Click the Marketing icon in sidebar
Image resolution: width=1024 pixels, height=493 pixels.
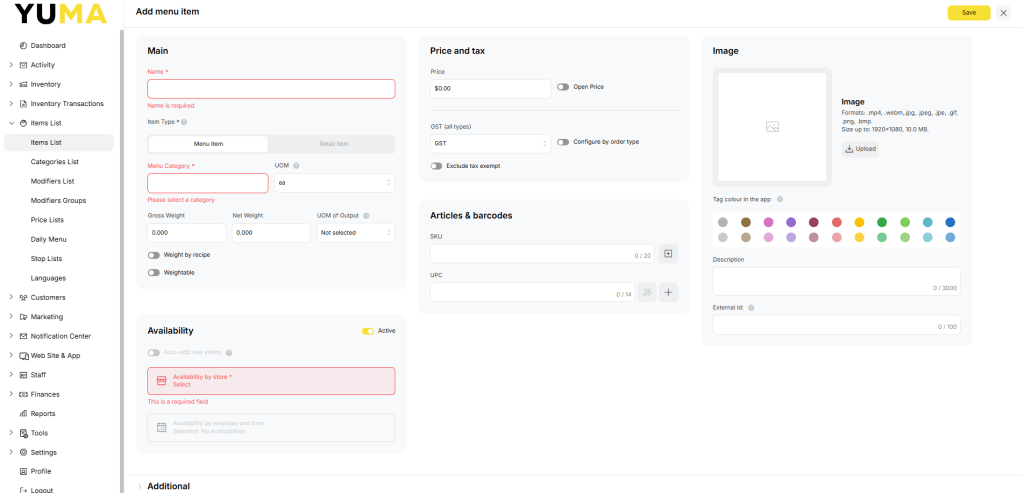pos(23,317)
